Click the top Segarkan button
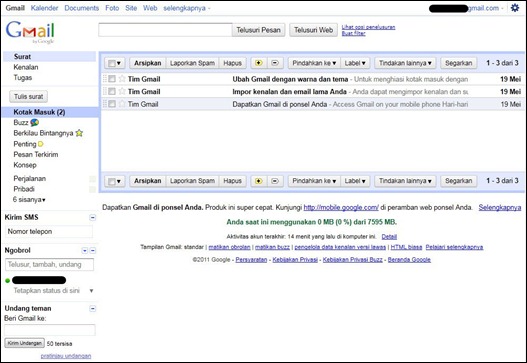The height and width of the screenshot is (363, 527). coord(458,63)
